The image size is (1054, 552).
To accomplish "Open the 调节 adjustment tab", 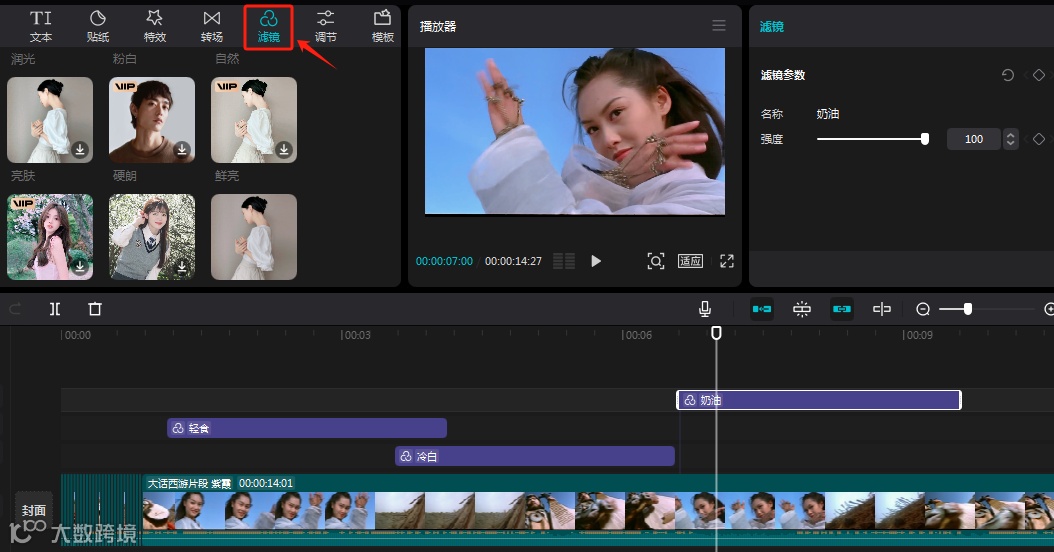I will pyautogui.click(x=325, y=27).
